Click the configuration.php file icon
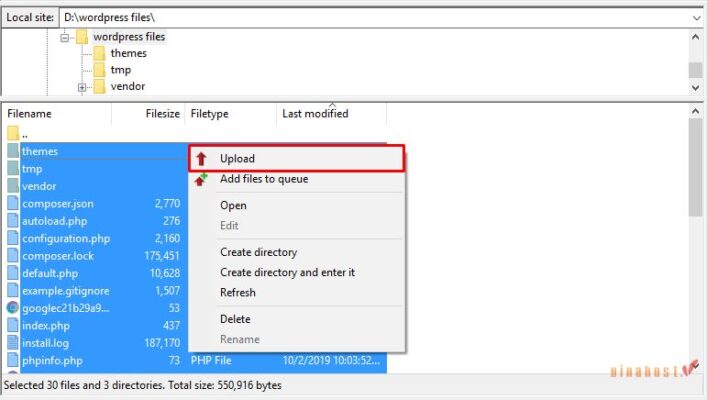 (13, 238)
